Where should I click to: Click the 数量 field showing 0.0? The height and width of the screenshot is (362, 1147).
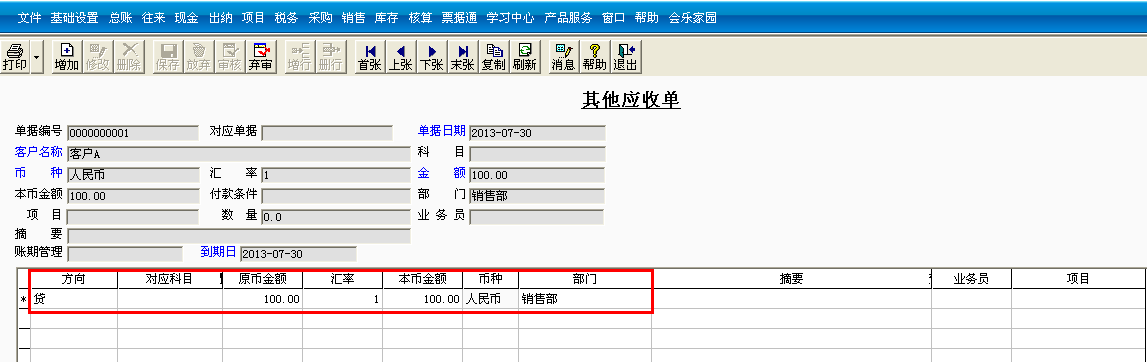pyautogui.click(x=336, y=217)
